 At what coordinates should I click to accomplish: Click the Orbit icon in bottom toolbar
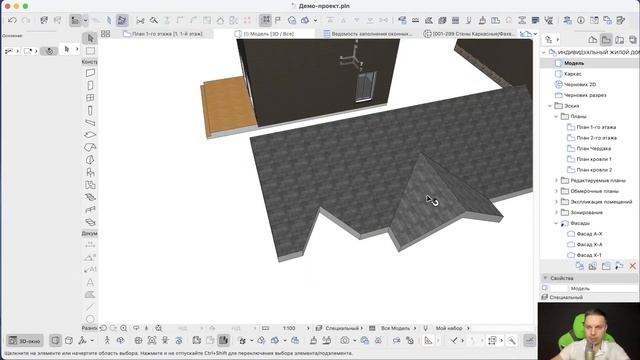pyautogui.click(x=120, y=340)
